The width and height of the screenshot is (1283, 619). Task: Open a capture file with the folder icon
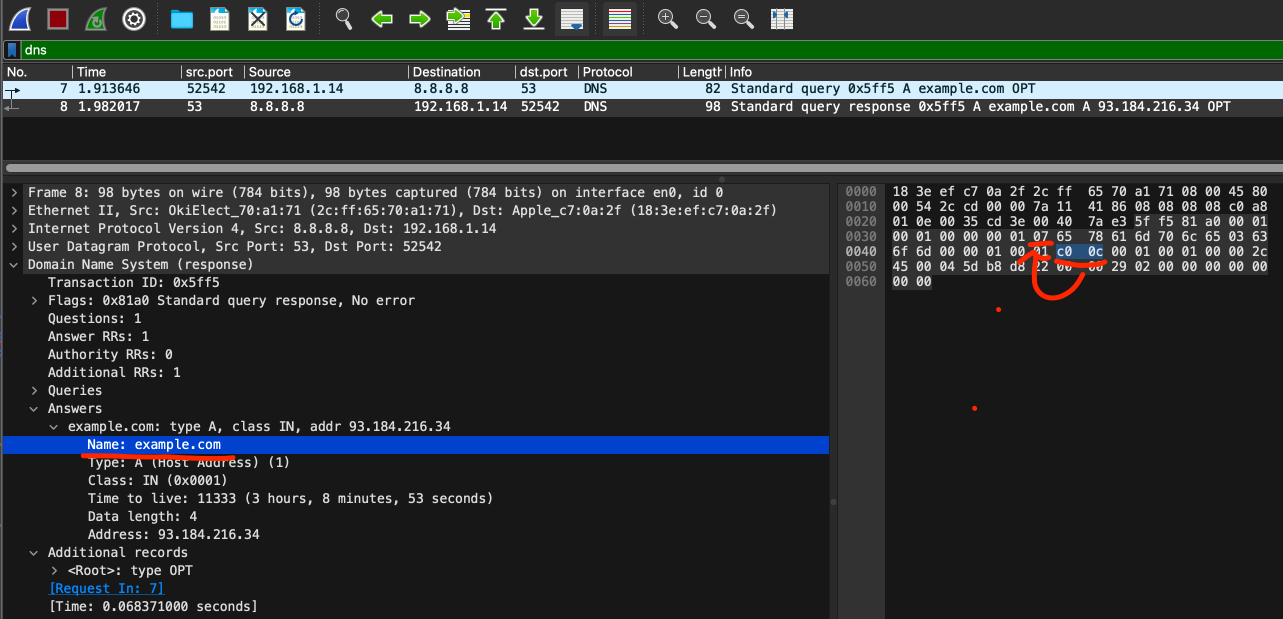(x=182, y=18)
